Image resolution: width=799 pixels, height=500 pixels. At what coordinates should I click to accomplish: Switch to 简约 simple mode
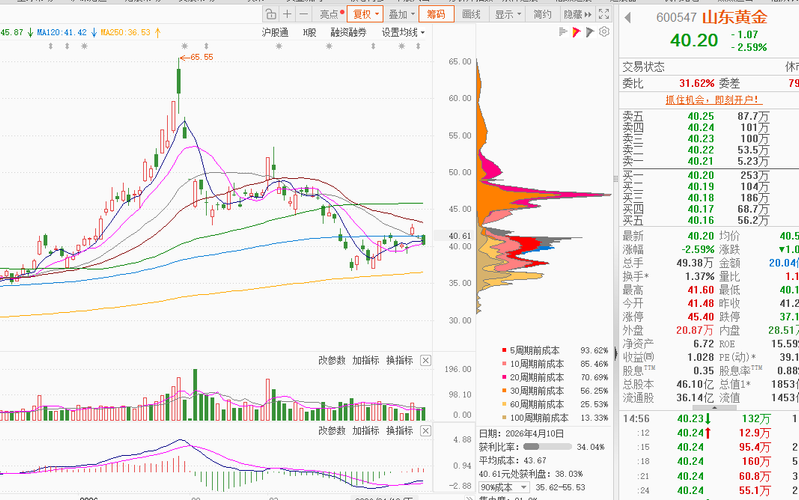tap(542, 14)
